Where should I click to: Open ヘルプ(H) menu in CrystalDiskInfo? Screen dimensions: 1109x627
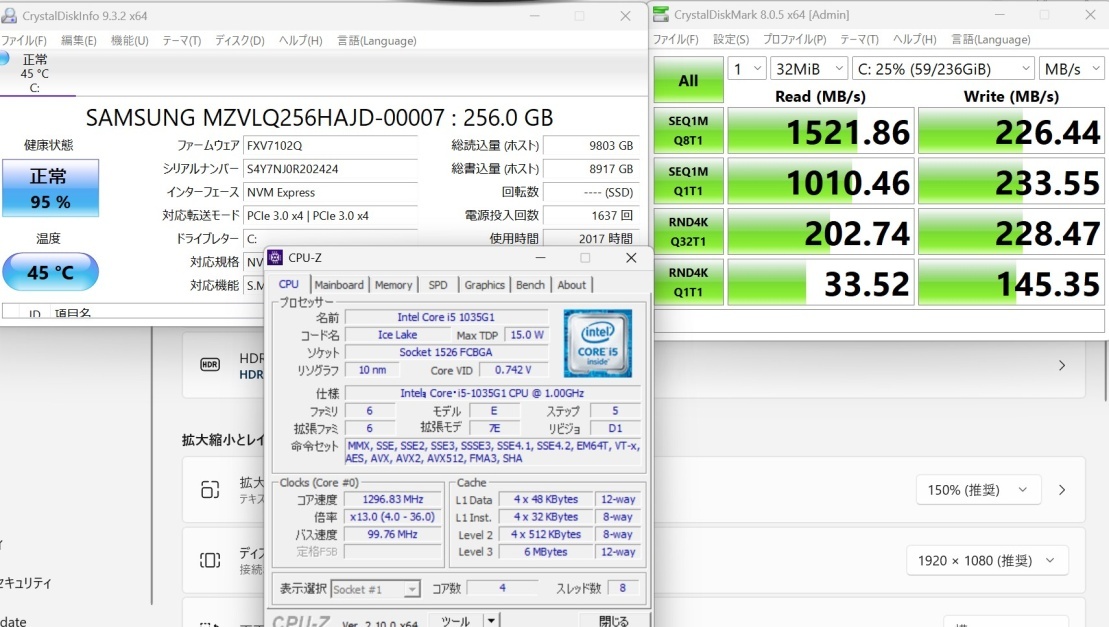[301, 40]
